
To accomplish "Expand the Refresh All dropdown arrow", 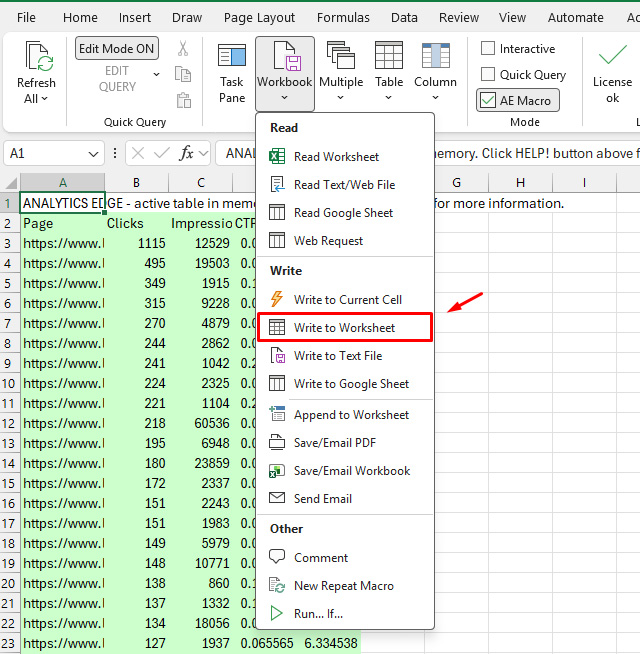I will (45, 99).
